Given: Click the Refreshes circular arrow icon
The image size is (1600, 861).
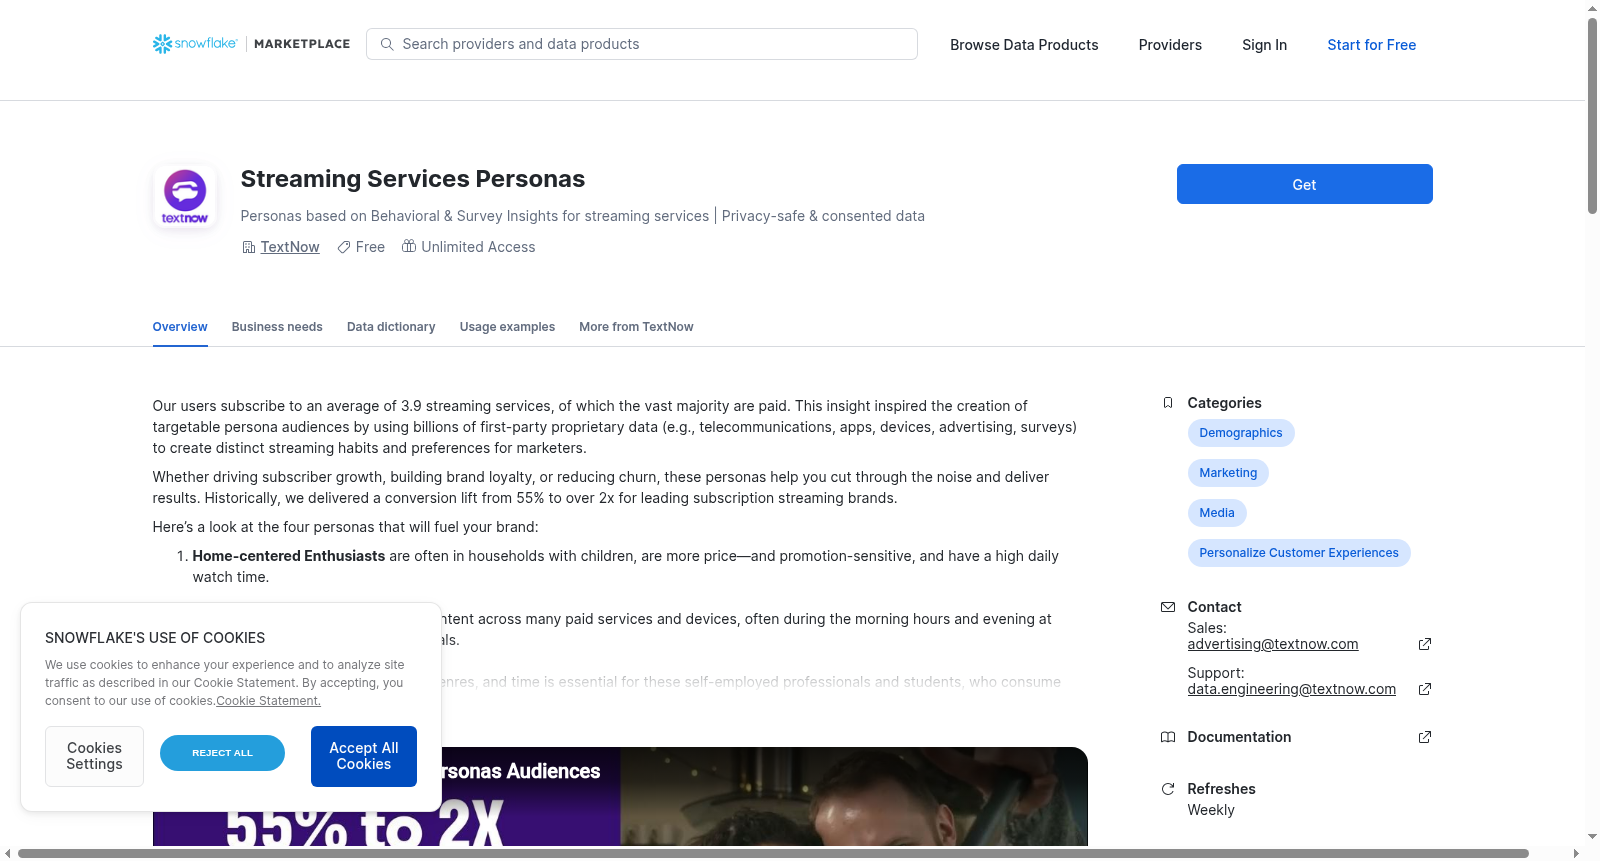Looking at the screenshot, I should click(1168, 789).
